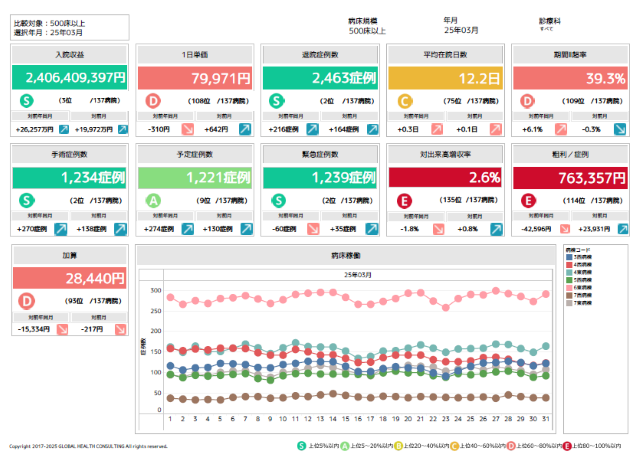
Task: Click the S rank badge under 入院収益
Action: (27, 101)
